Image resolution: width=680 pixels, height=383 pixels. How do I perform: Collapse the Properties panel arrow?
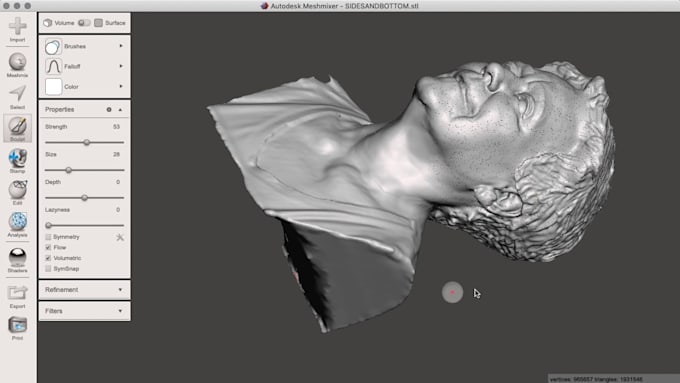[x=120, y=110]
